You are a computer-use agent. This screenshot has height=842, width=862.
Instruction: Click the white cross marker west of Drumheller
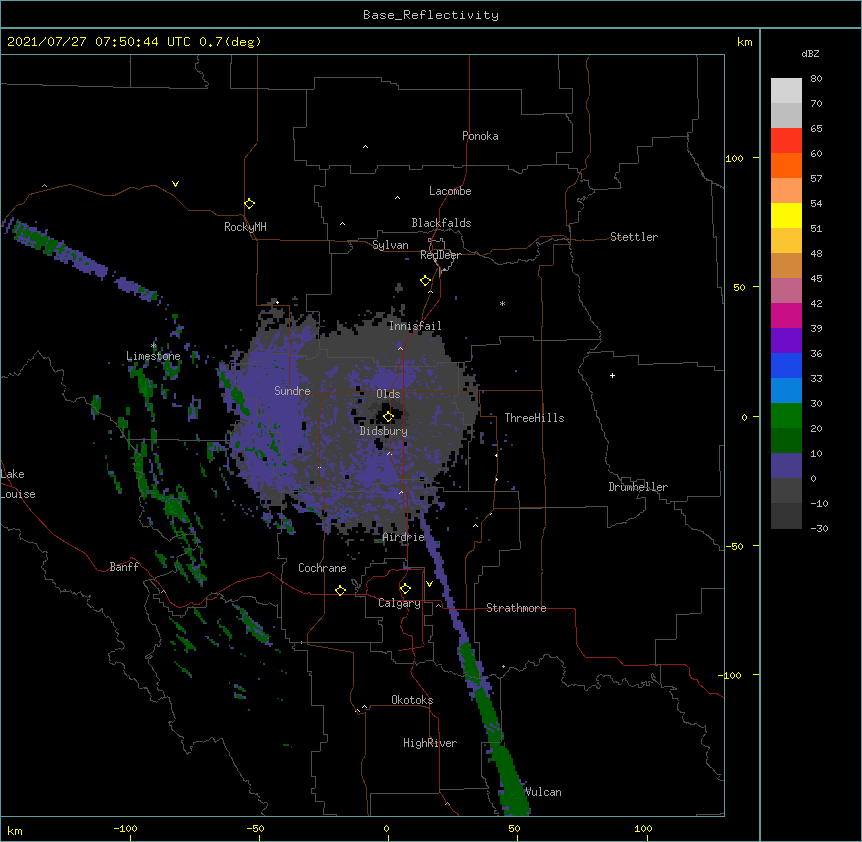tap(612, 375)
